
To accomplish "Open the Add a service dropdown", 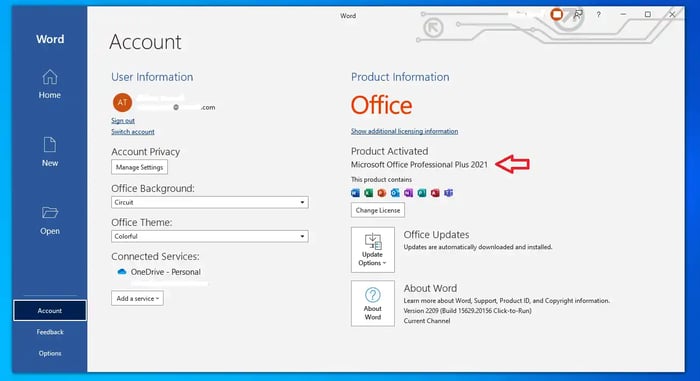I will click(138, 298).
